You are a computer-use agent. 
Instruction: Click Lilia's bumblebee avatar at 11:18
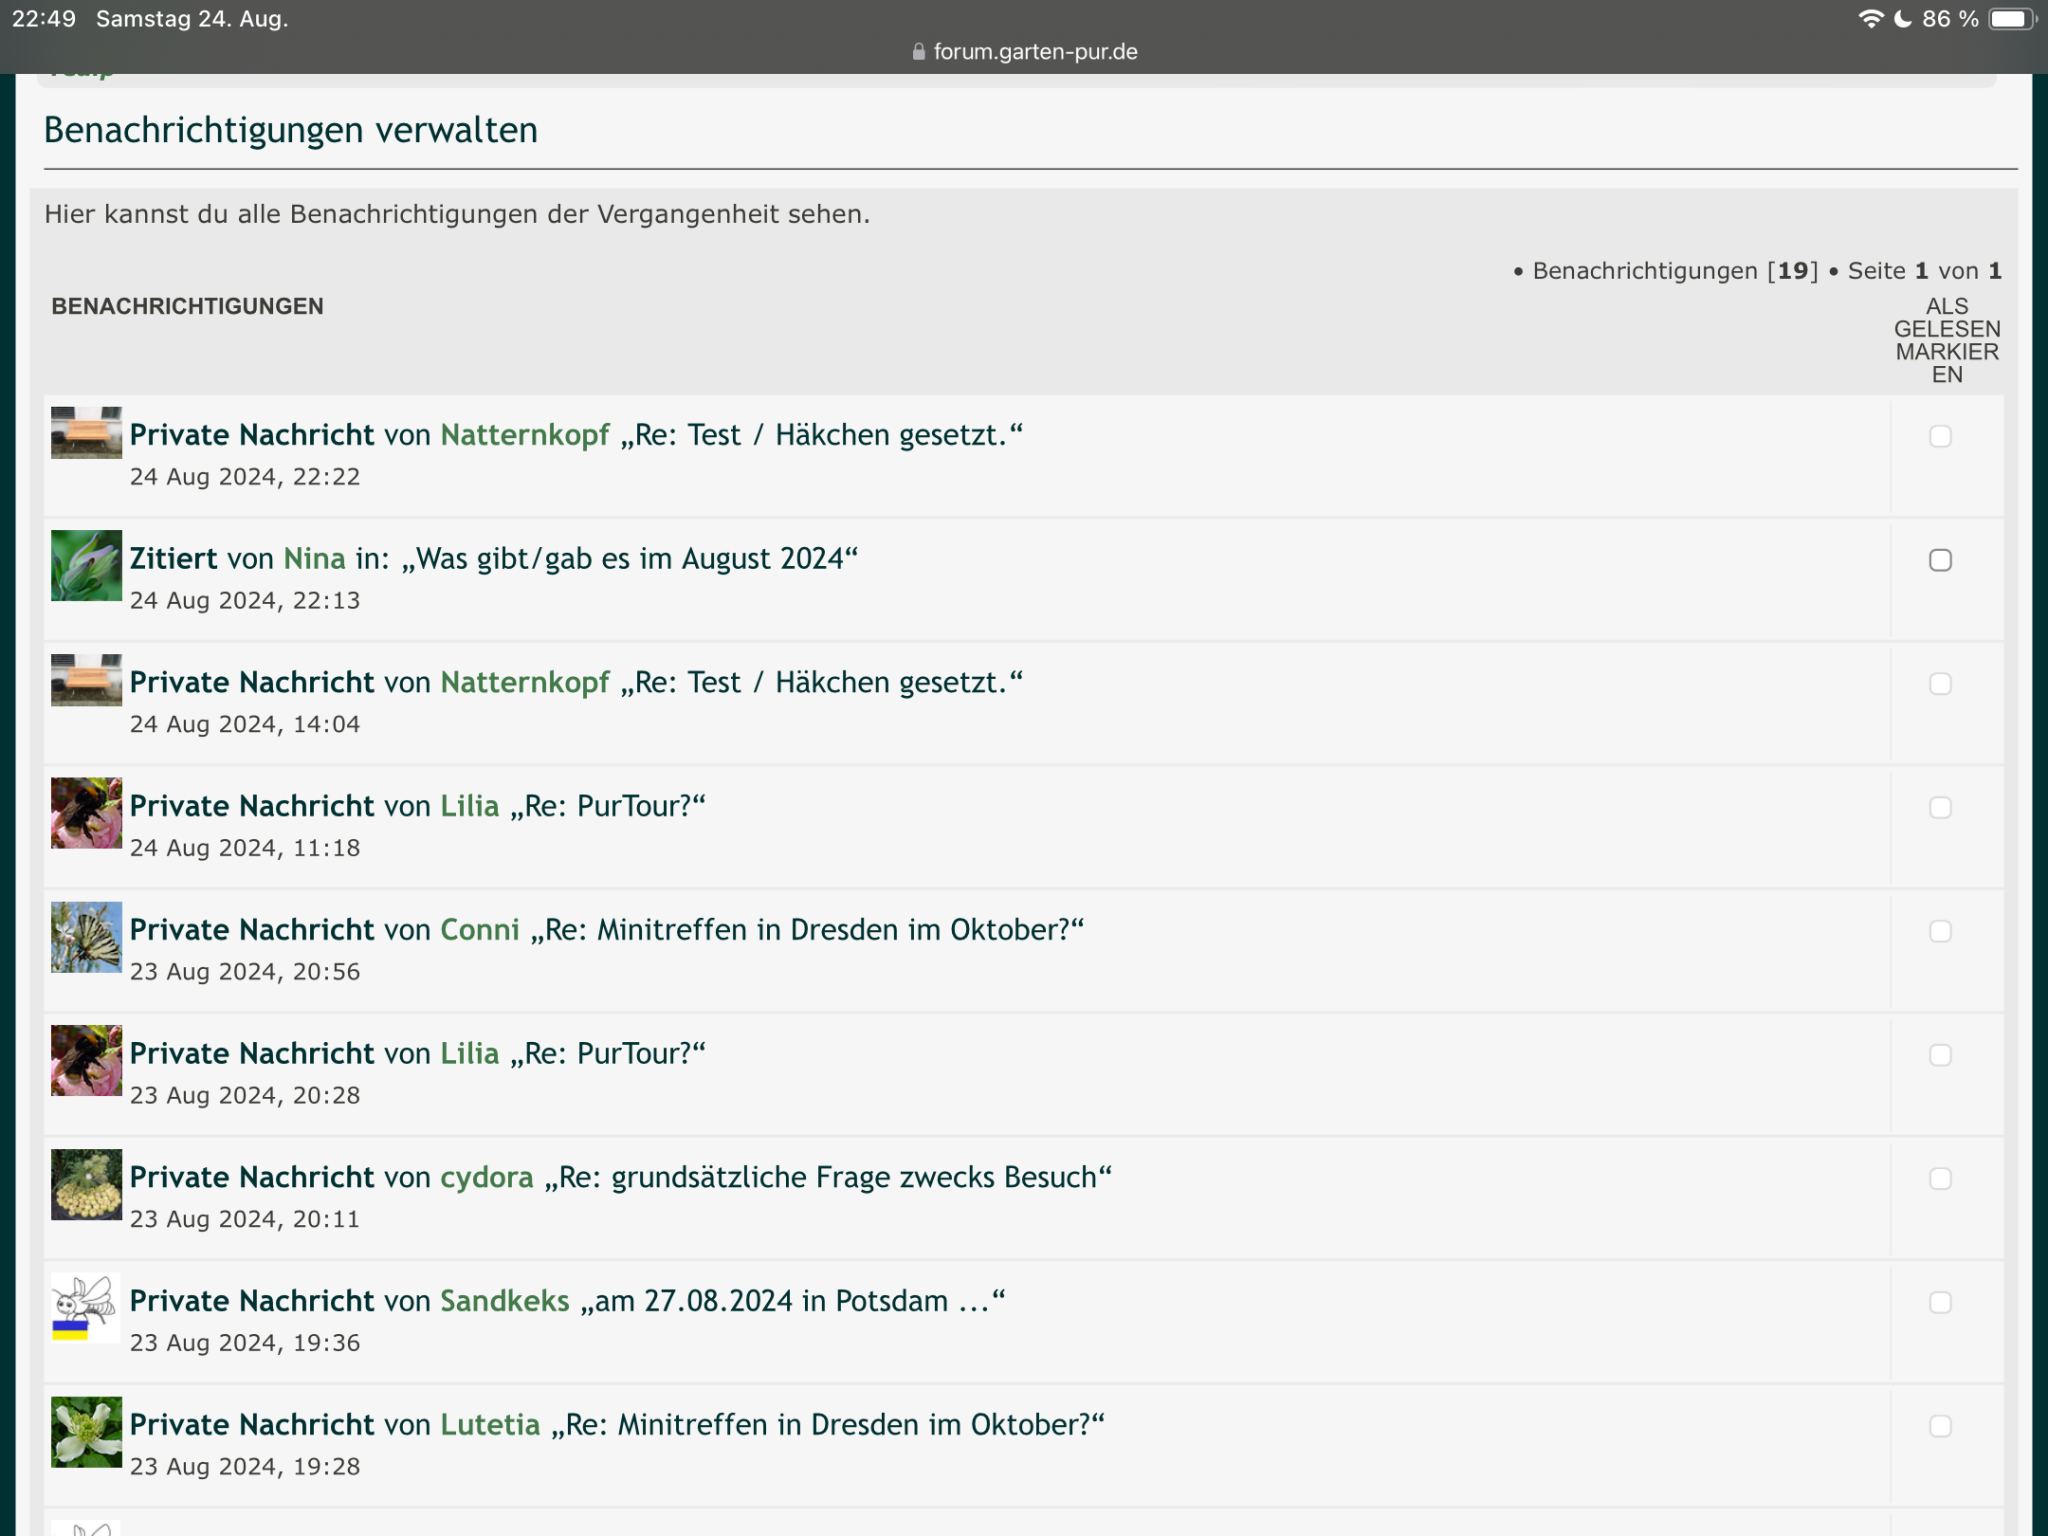pos(86,813)
